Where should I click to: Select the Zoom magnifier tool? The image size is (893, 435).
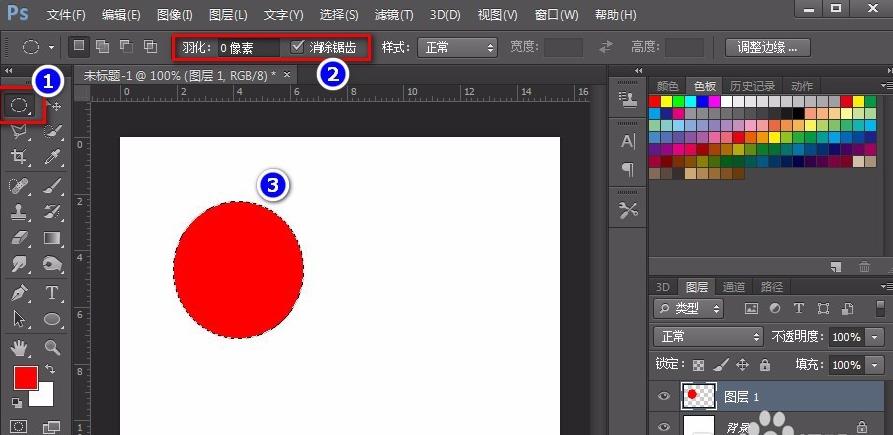(52, 347)
